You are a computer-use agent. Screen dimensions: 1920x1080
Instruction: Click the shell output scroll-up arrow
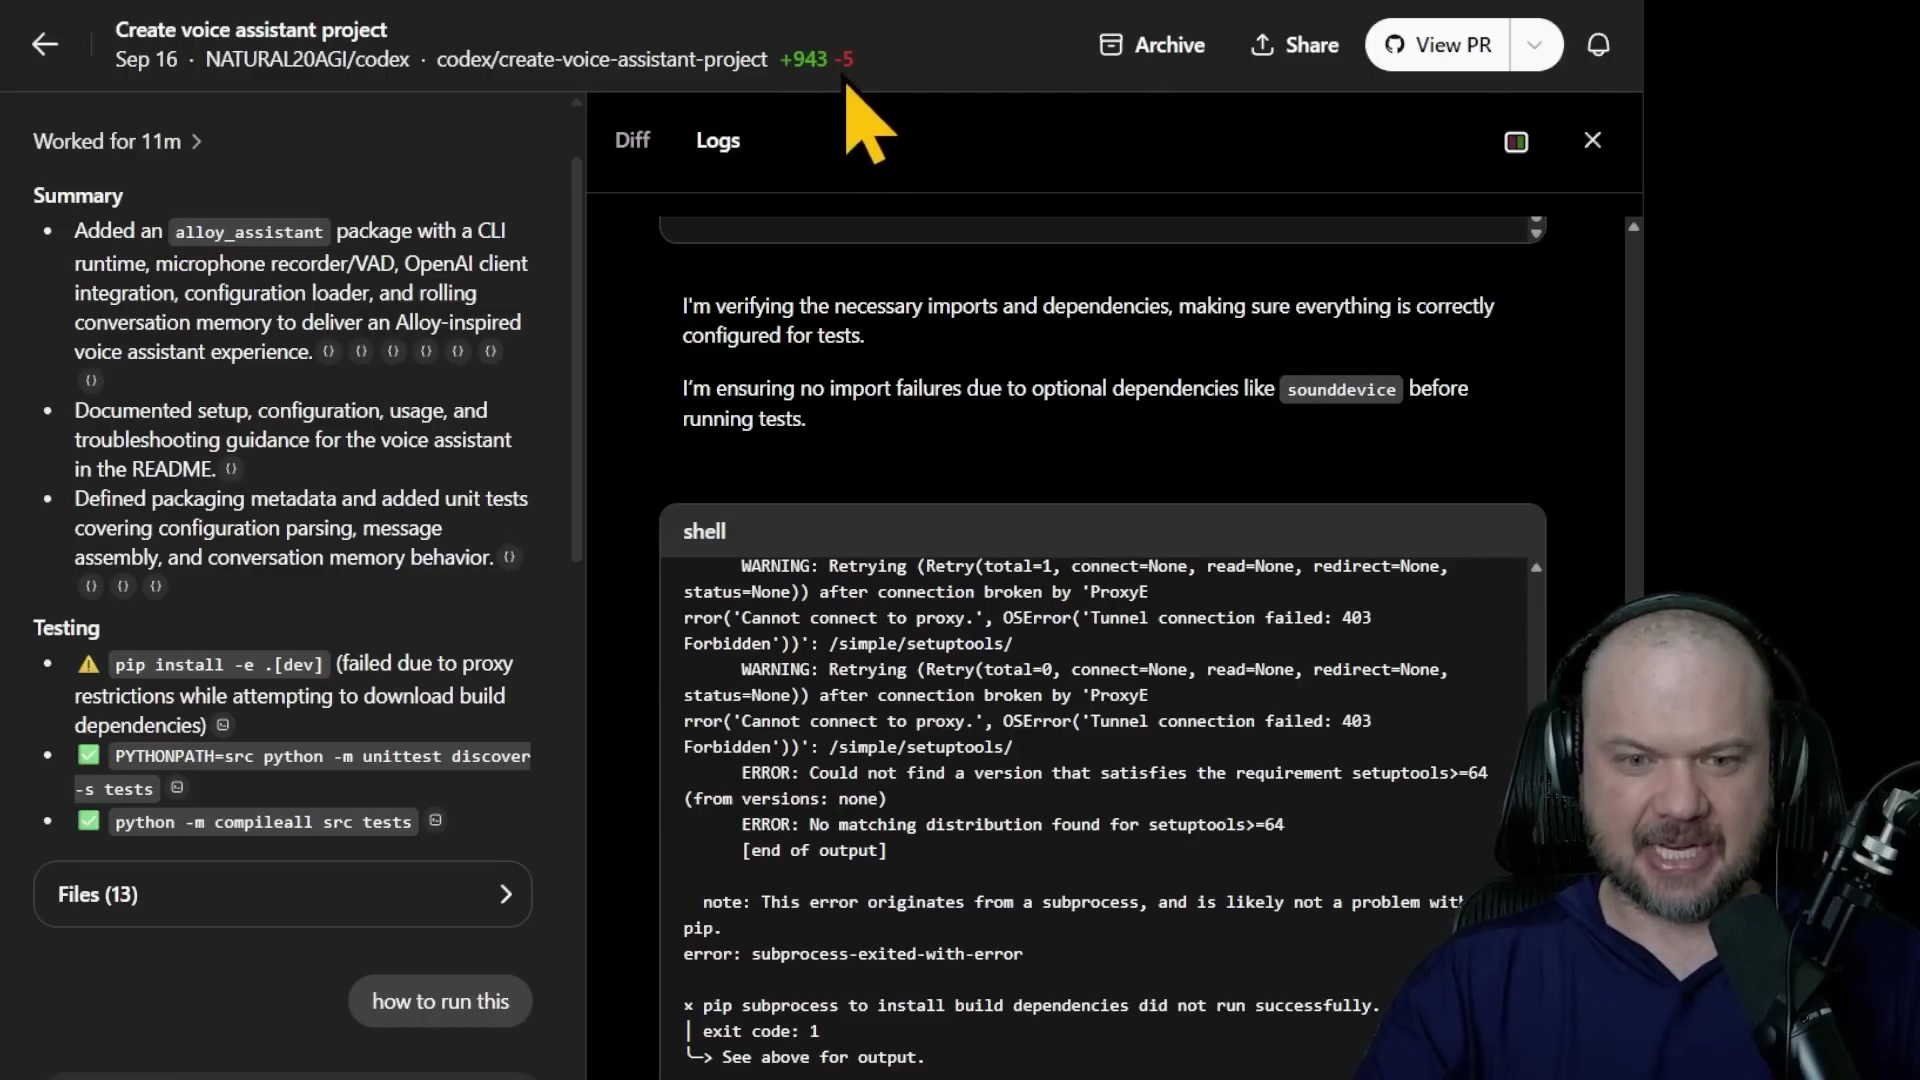click(x=1536, y=568)
